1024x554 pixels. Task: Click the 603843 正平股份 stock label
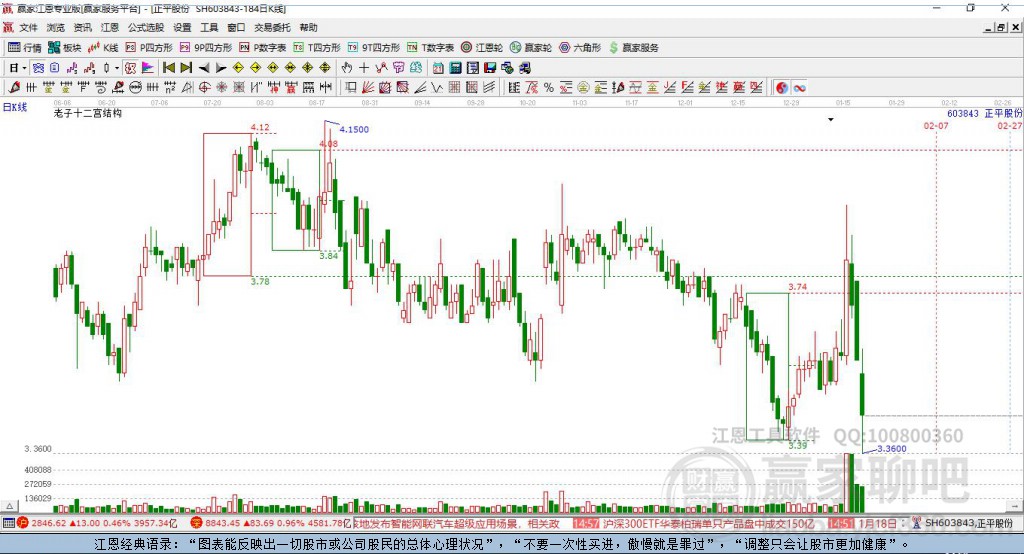click(x=985, y=114)
